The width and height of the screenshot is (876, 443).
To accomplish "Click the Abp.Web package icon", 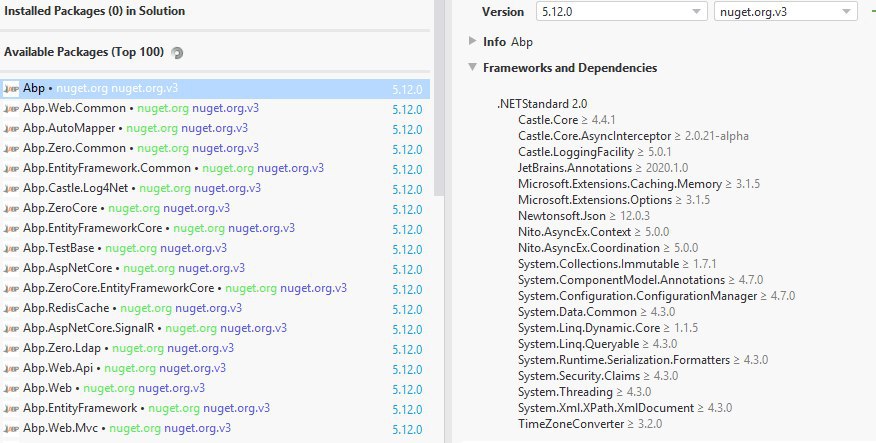I will (11, 389).
